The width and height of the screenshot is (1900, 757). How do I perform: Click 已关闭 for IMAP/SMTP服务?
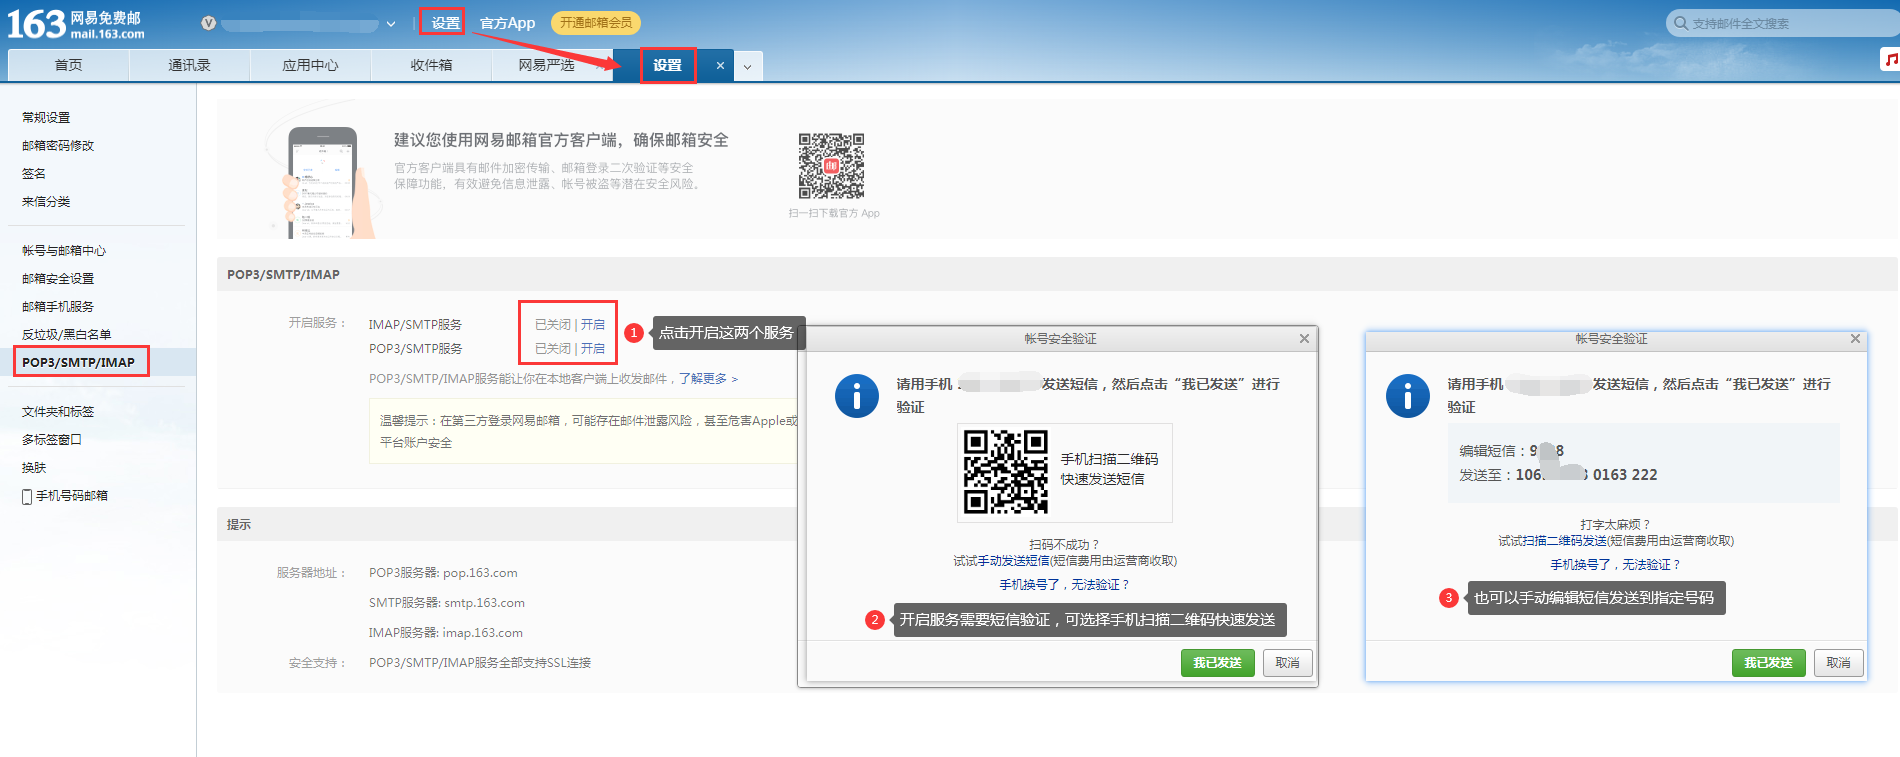click(552, 325)
